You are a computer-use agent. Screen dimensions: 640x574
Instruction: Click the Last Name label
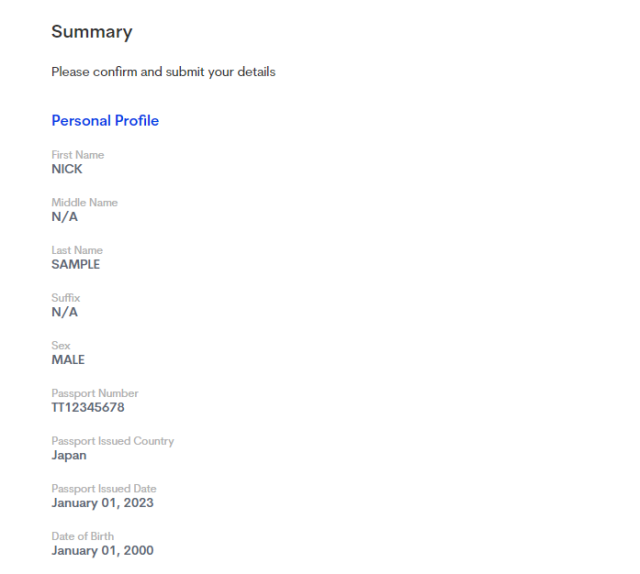77,250
